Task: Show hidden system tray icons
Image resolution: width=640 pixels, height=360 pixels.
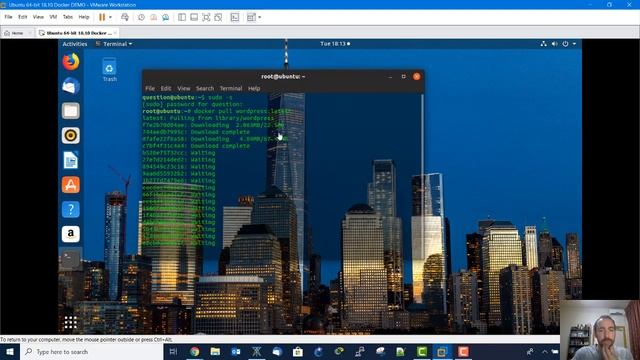Action: (x=545, y=351)
